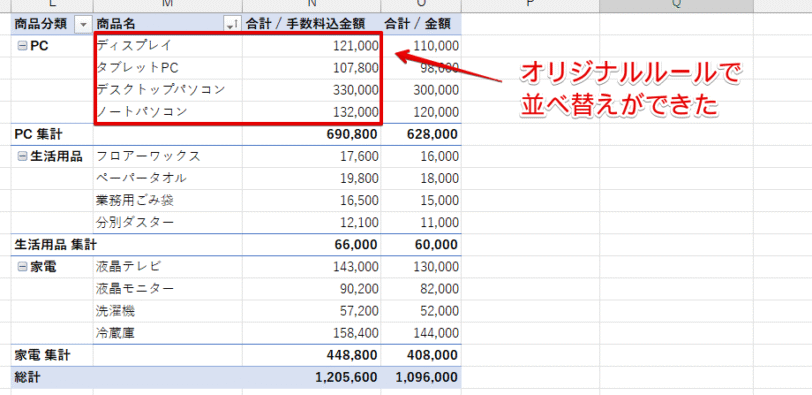This screenshot has height=395, width=812.
Task: Click the value 143,000
Action: click(x=356, y=267)
